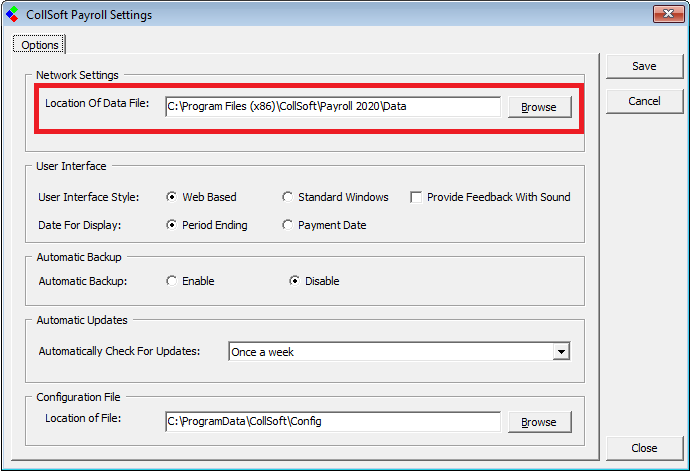Click the 'Automatic Updates' group heading

[x=82, y=320]
